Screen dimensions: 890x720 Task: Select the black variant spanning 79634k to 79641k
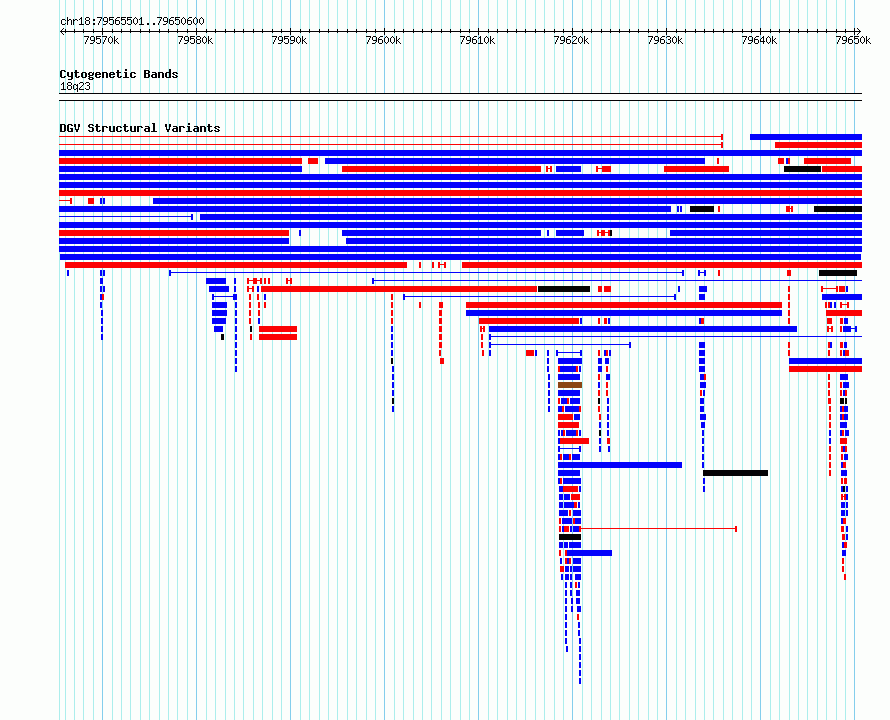pos(736,473)
